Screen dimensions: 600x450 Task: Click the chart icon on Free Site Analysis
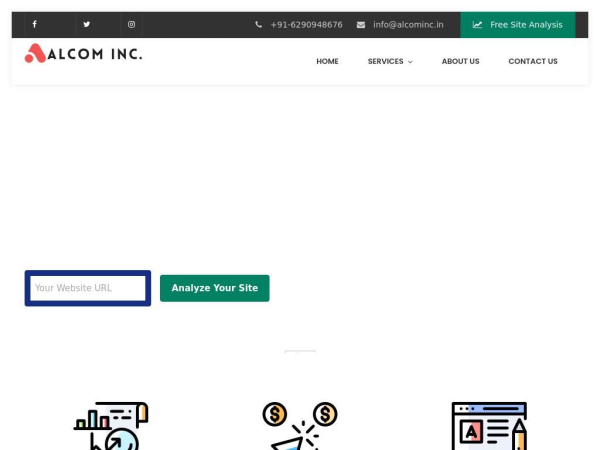tap(477, 25)
